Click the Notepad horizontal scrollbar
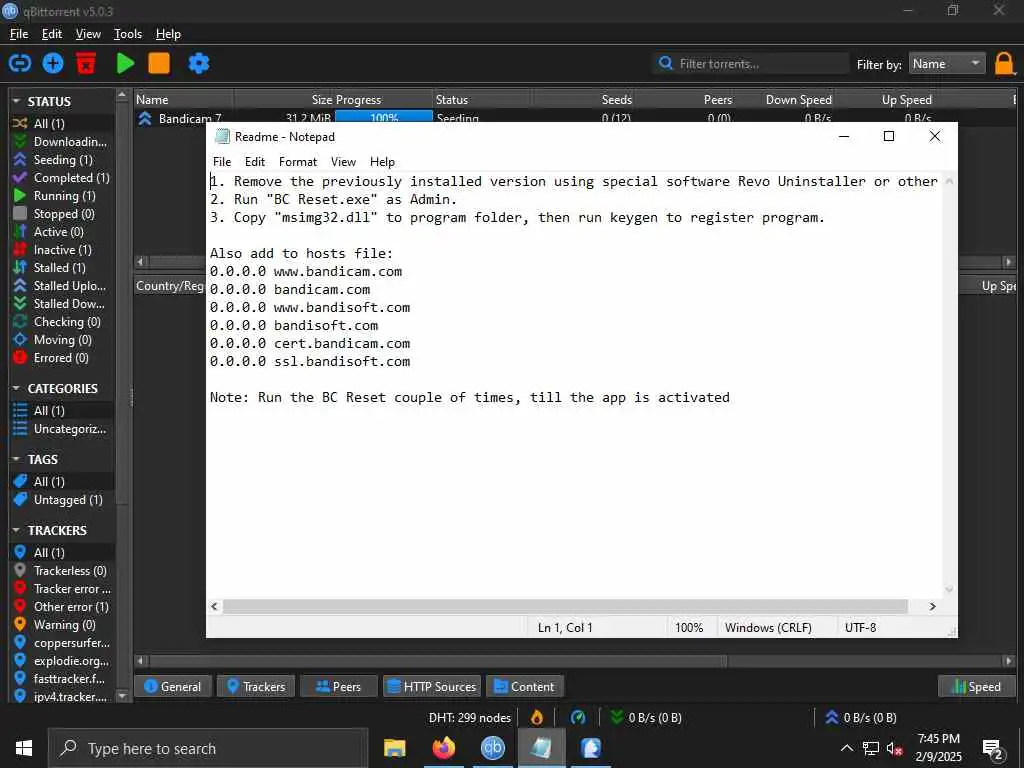The image size is (1024, 768). coord(565,607)
